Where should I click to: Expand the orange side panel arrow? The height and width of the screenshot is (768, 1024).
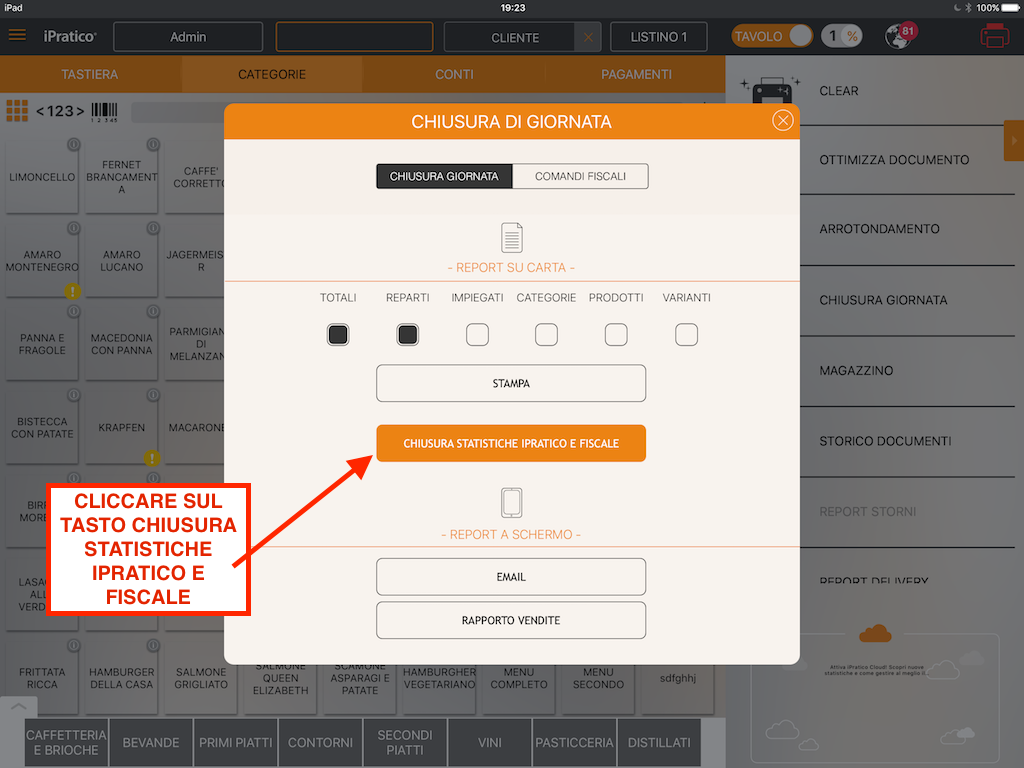click(x=1014, y=140)
